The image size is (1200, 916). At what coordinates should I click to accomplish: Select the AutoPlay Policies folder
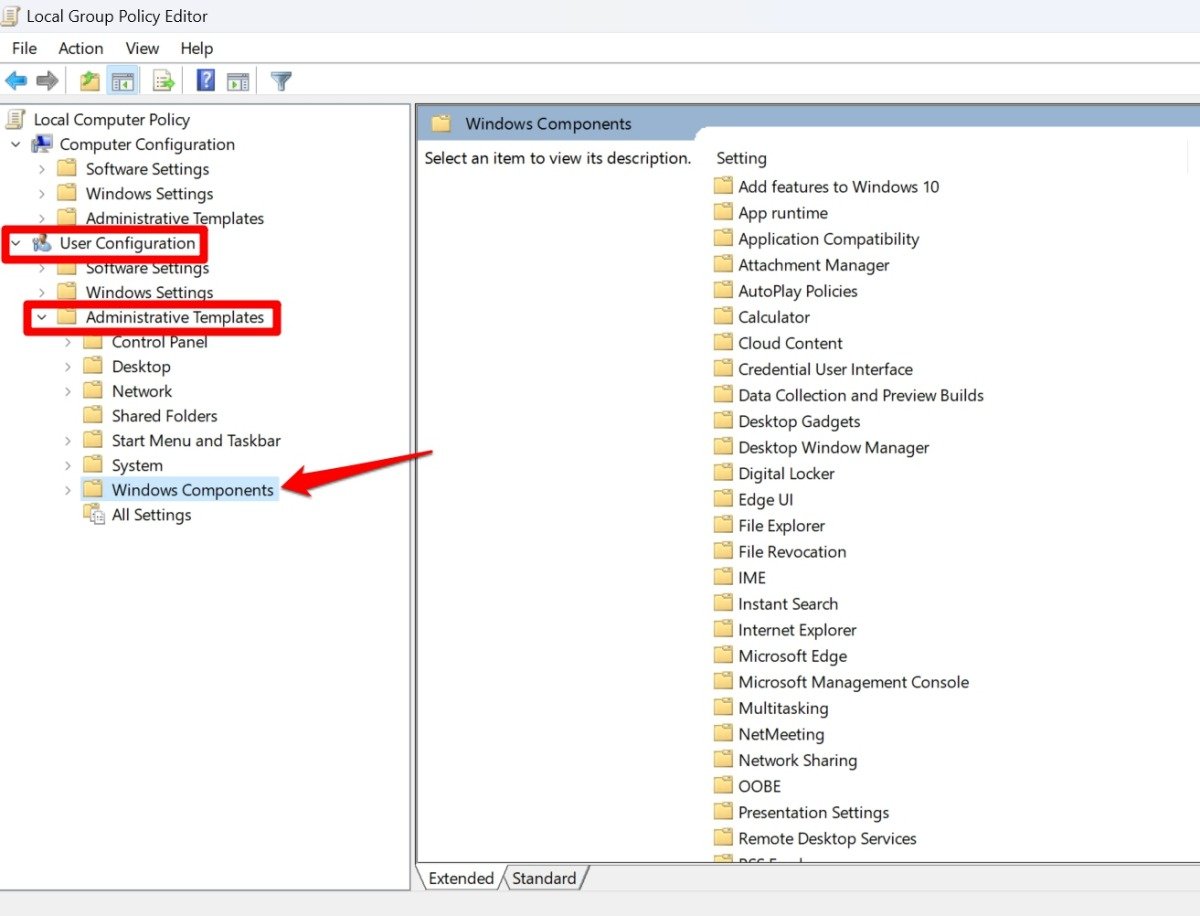click(x=797, y=291)
